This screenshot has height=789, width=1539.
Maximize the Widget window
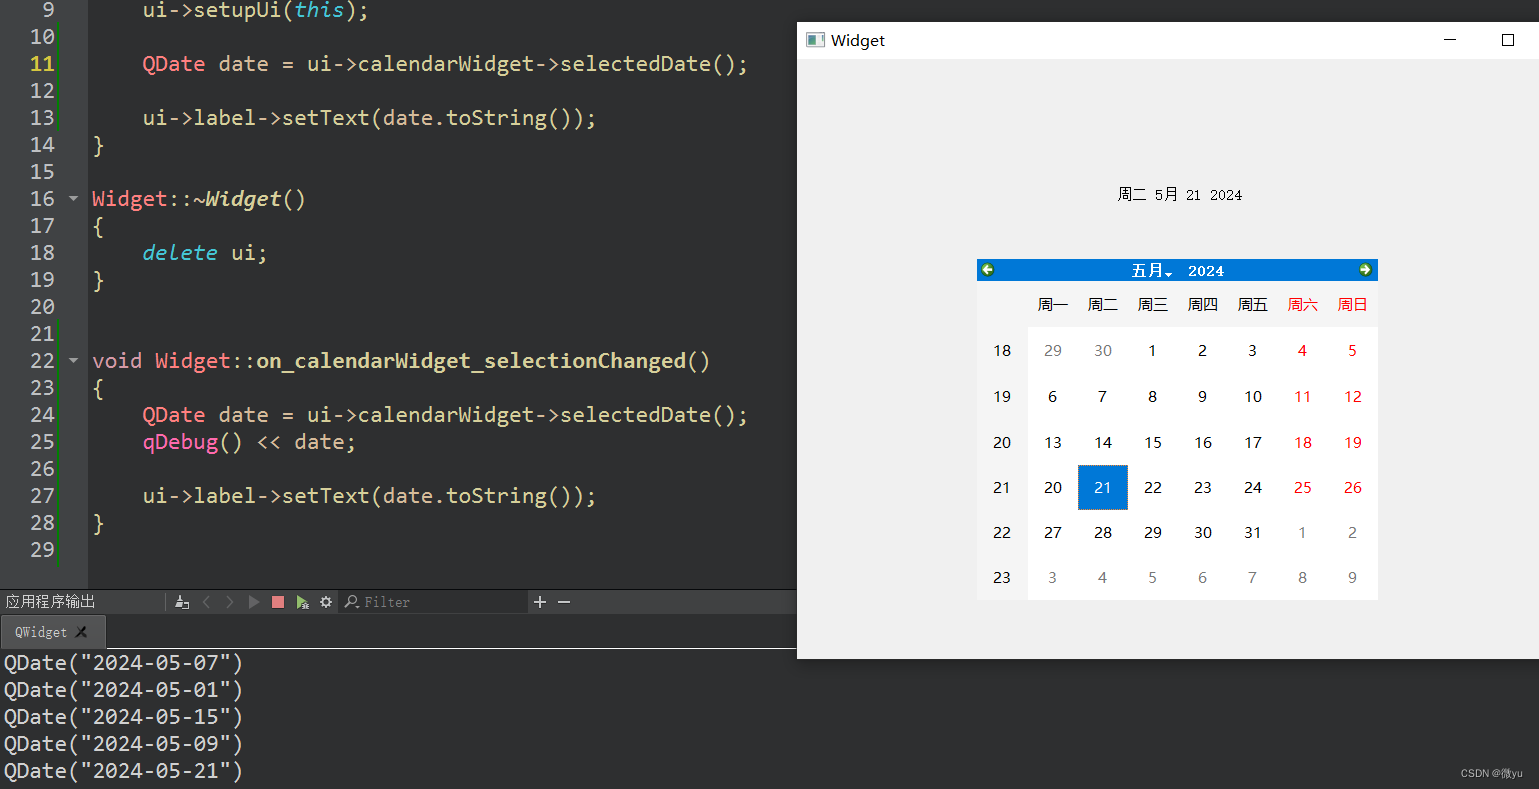point(1508,40)
